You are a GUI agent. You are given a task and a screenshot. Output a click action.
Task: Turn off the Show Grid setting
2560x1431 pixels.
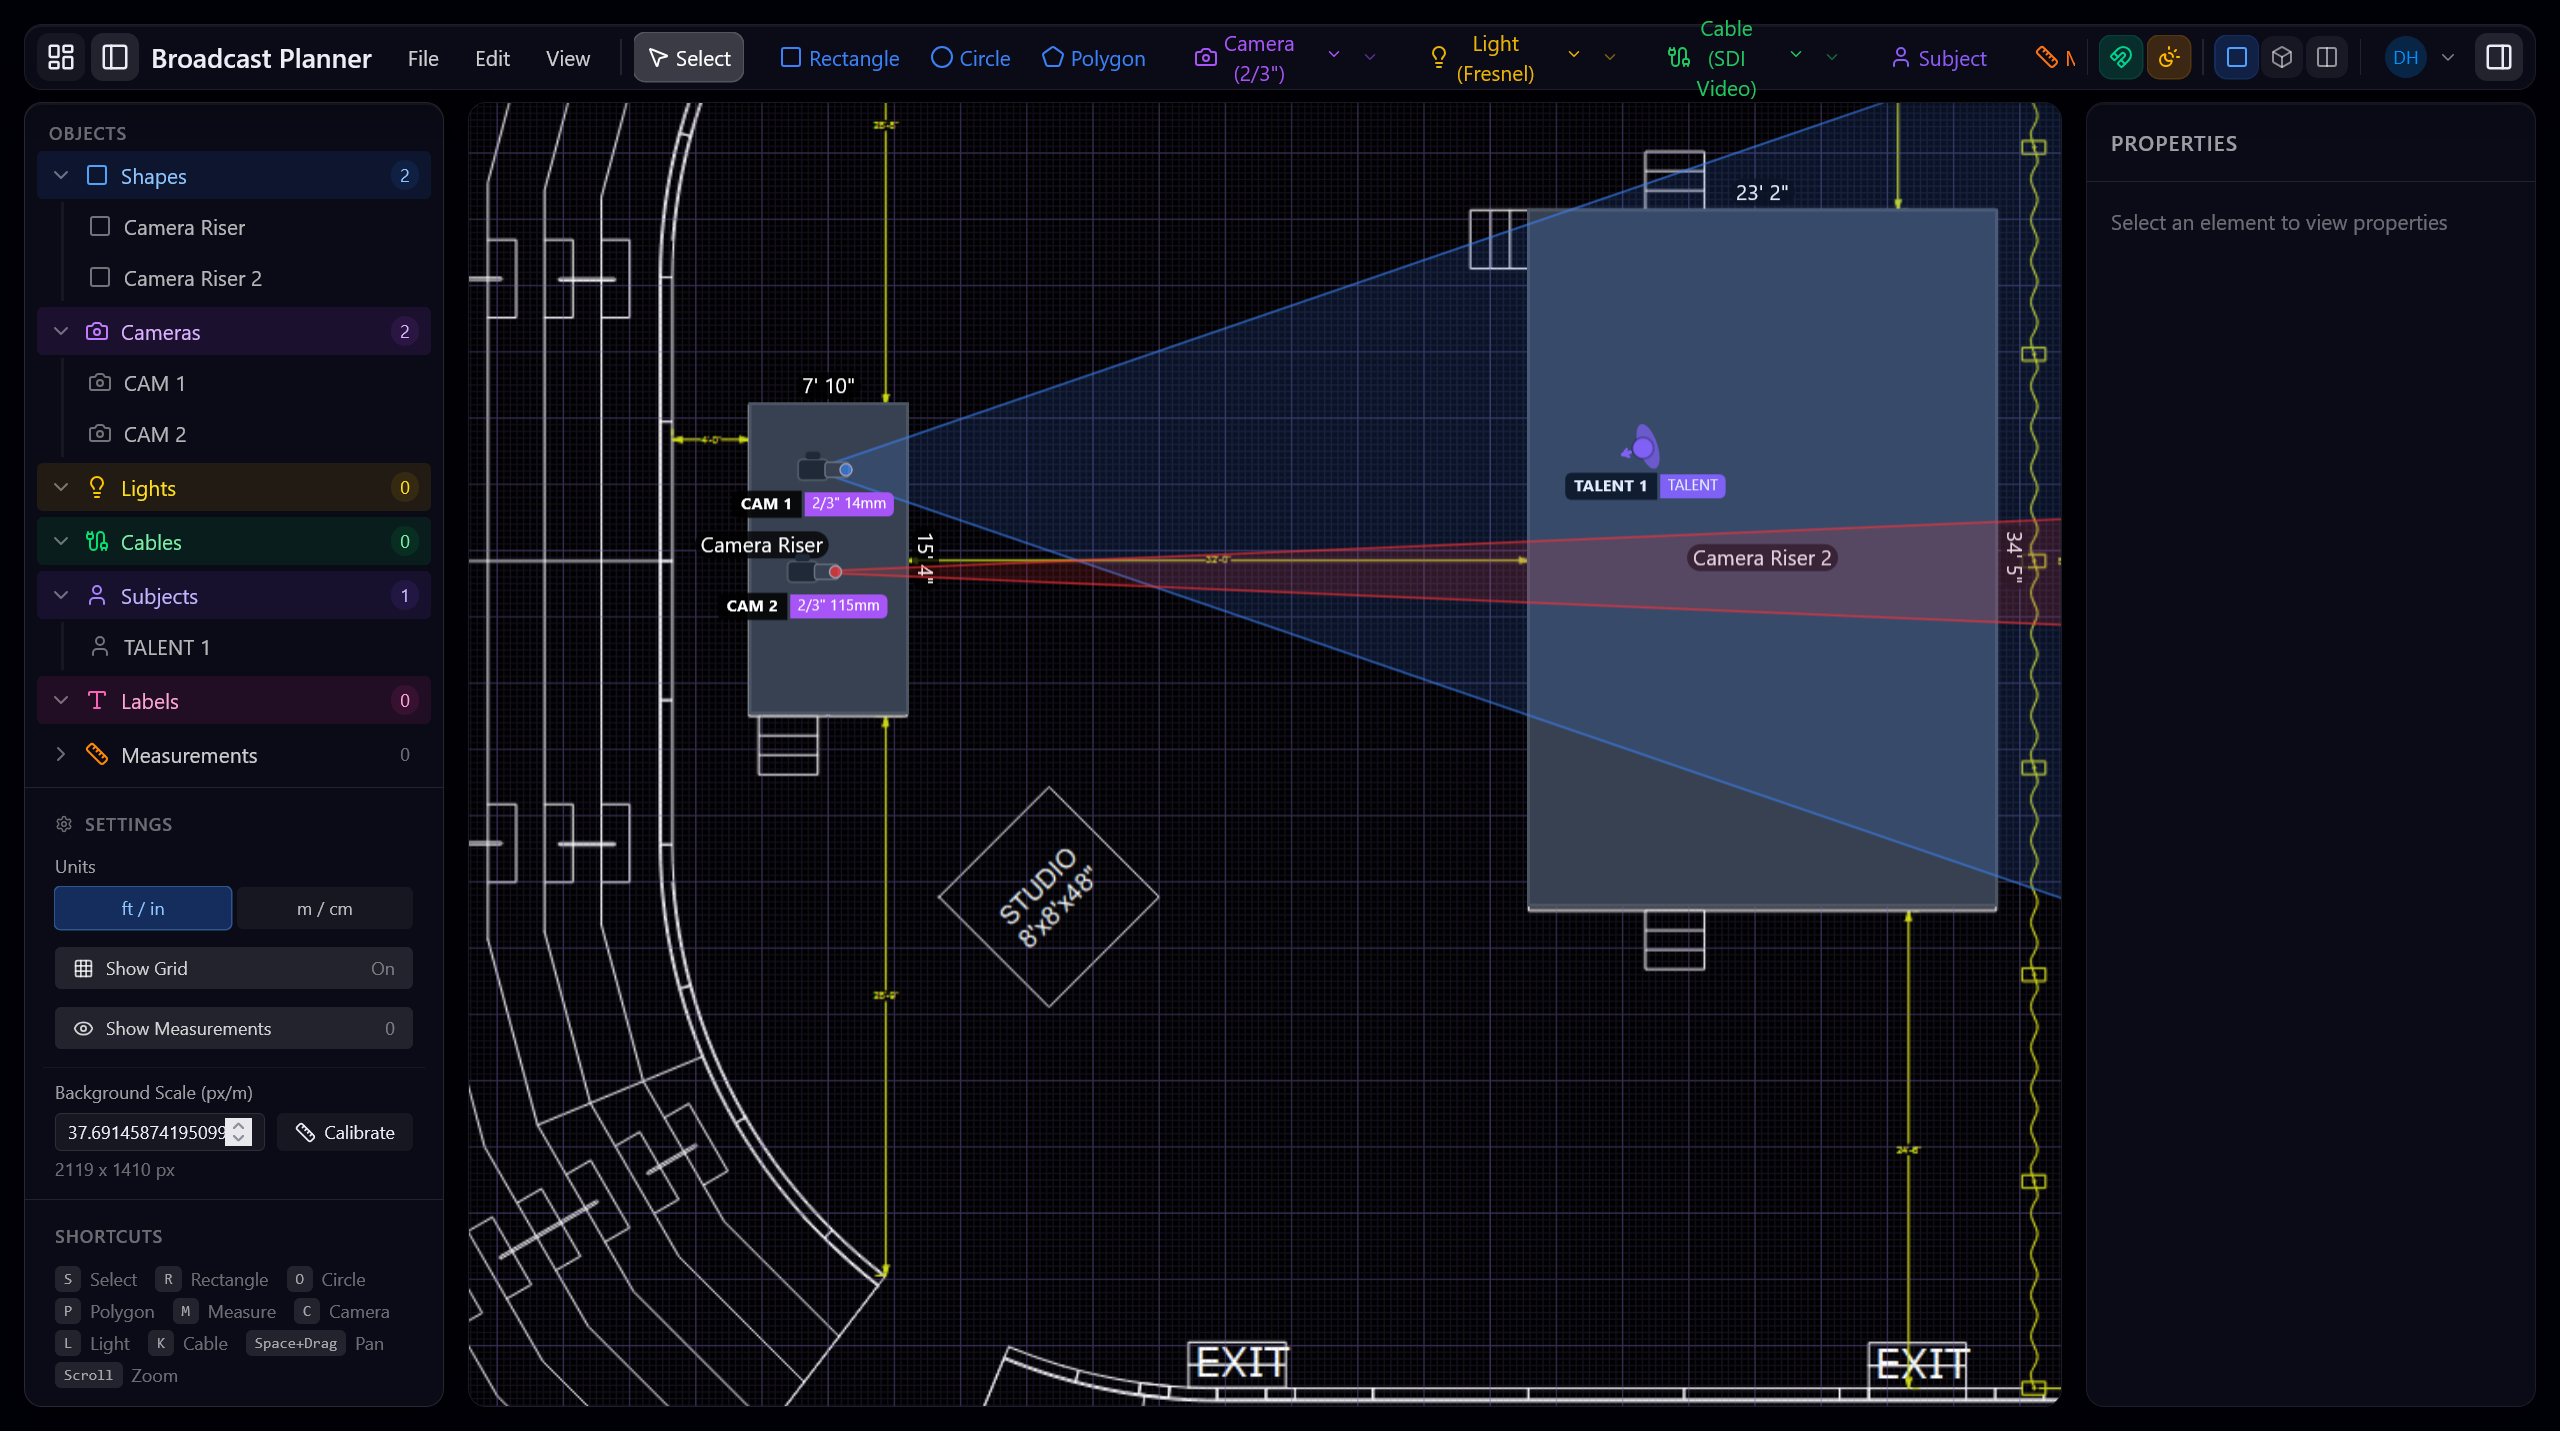point(233,967)
